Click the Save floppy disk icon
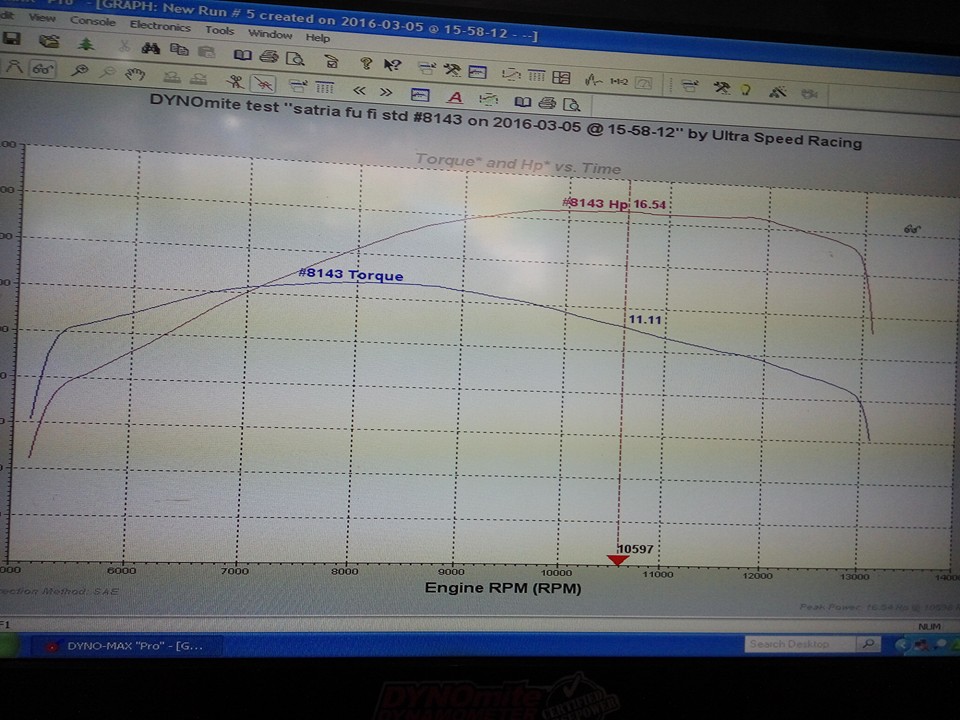 12,39
